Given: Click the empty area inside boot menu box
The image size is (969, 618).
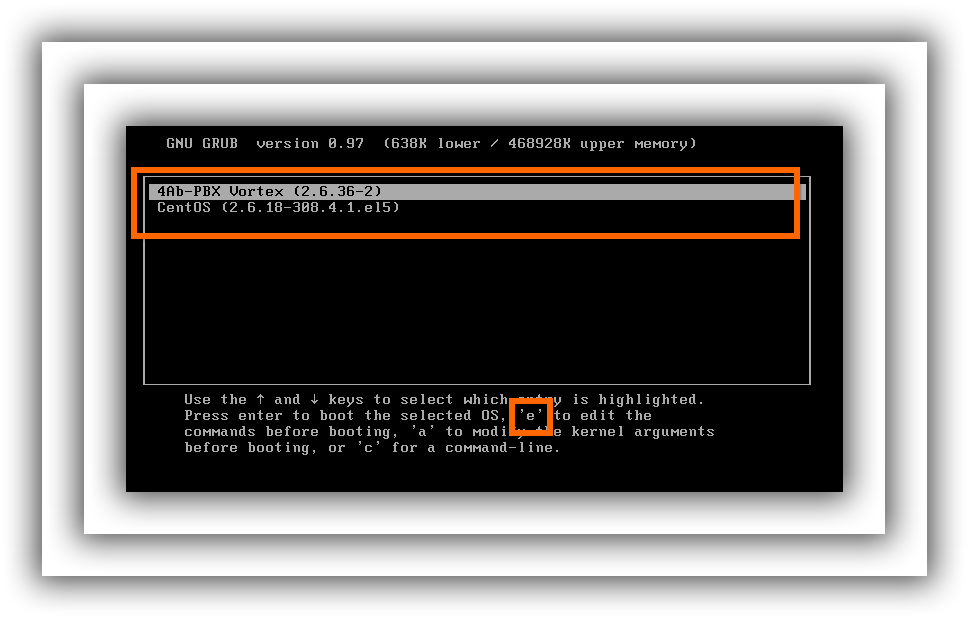Looking at the screenshot, I should (x=476, y=310).
